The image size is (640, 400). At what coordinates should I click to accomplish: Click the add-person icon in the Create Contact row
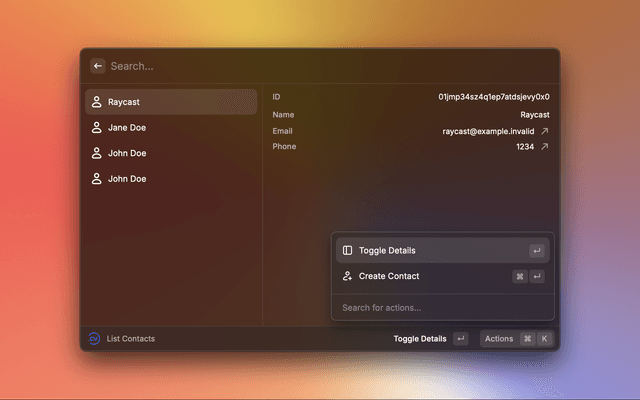pyautogui.click(x=347, y=276)
